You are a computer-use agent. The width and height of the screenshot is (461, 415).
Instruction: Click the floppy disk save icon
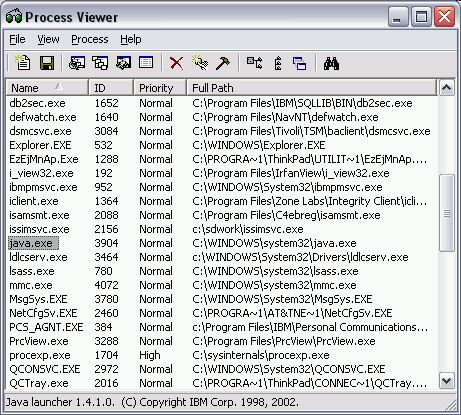click(x=47, y=63)
